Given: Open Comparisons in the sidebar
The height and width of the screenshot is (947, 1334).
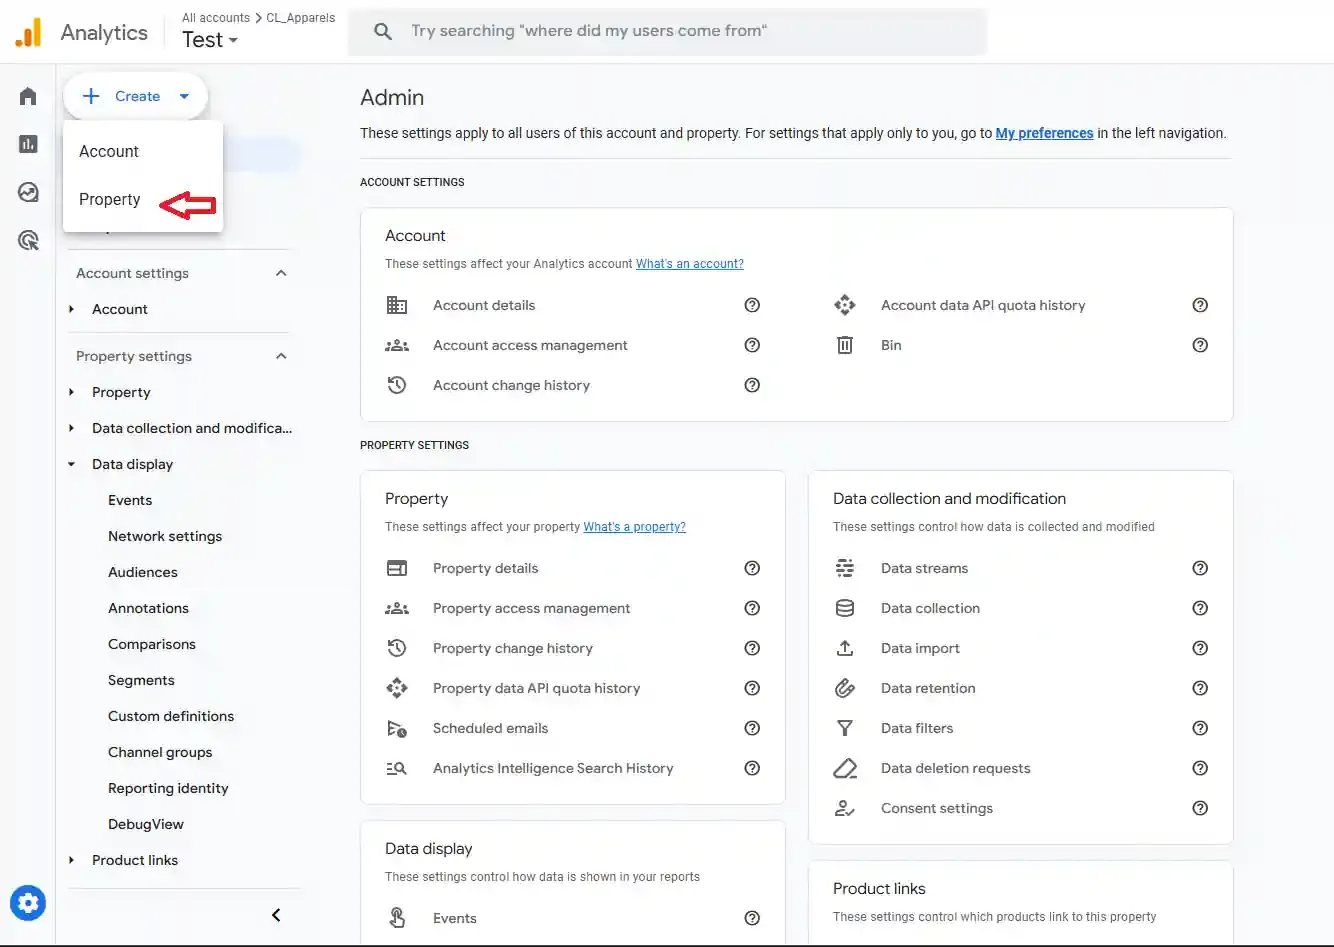Looking at the screenshot, I should click(x=152, y=644).
